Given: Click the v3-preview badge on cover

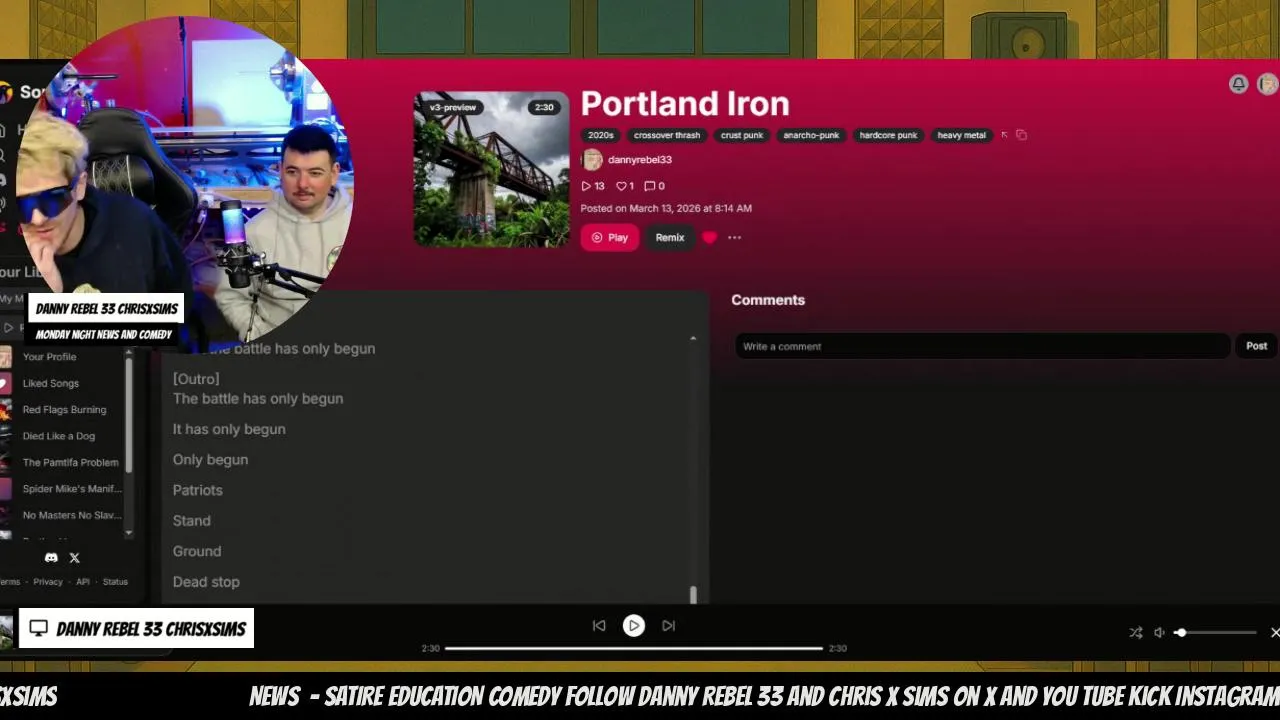Looking at the screenshot, I should click(453, 108).
